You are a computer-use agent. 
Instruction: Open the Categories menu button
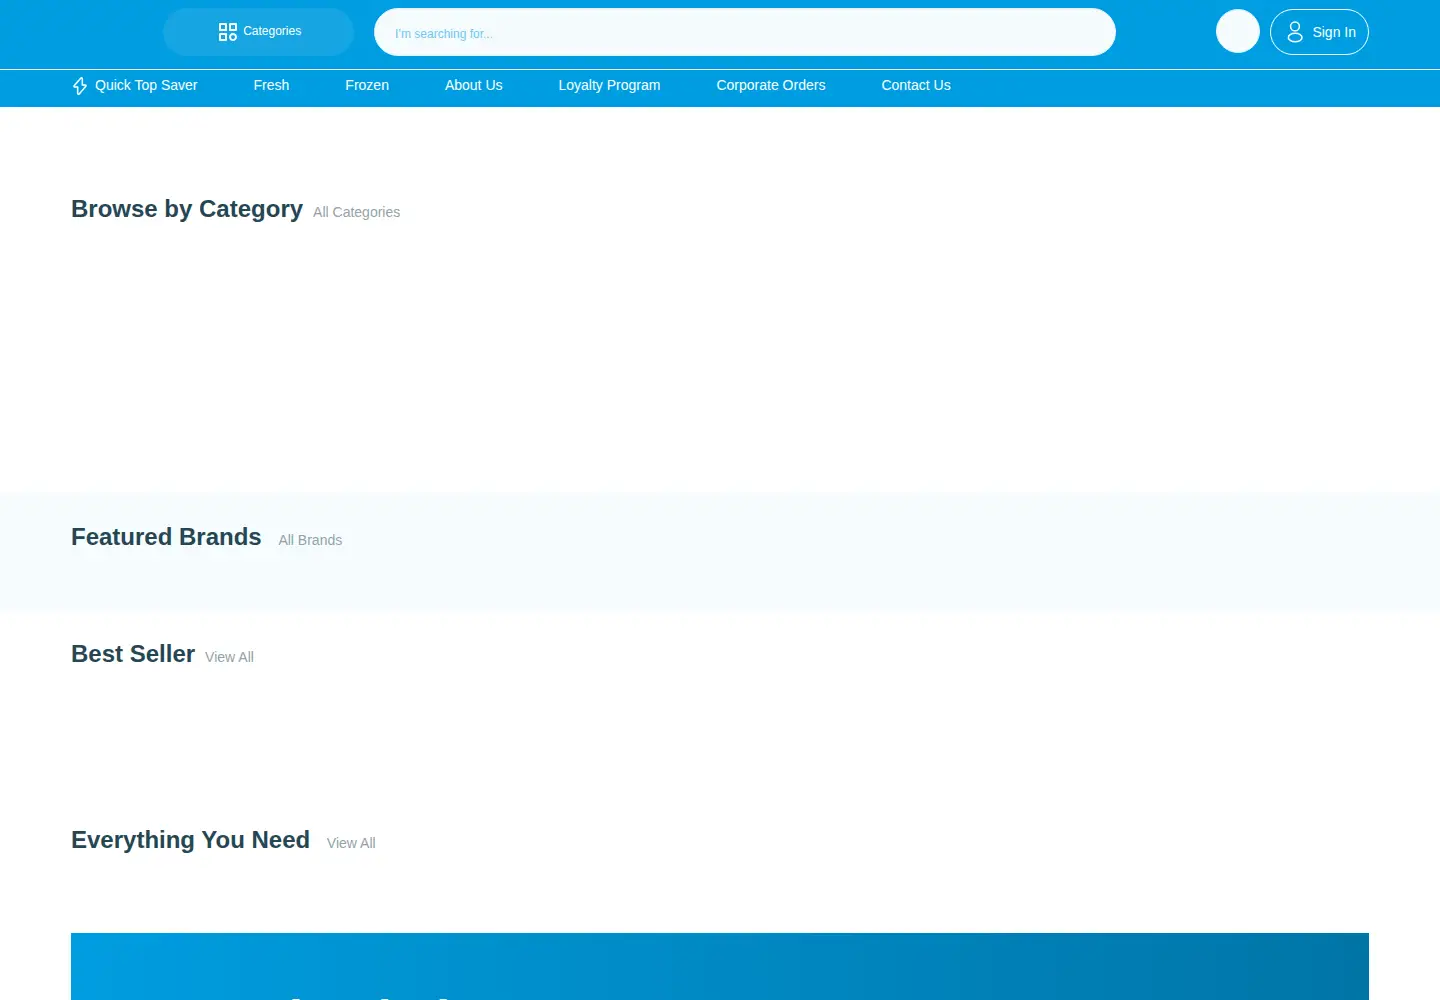point(259,32)
